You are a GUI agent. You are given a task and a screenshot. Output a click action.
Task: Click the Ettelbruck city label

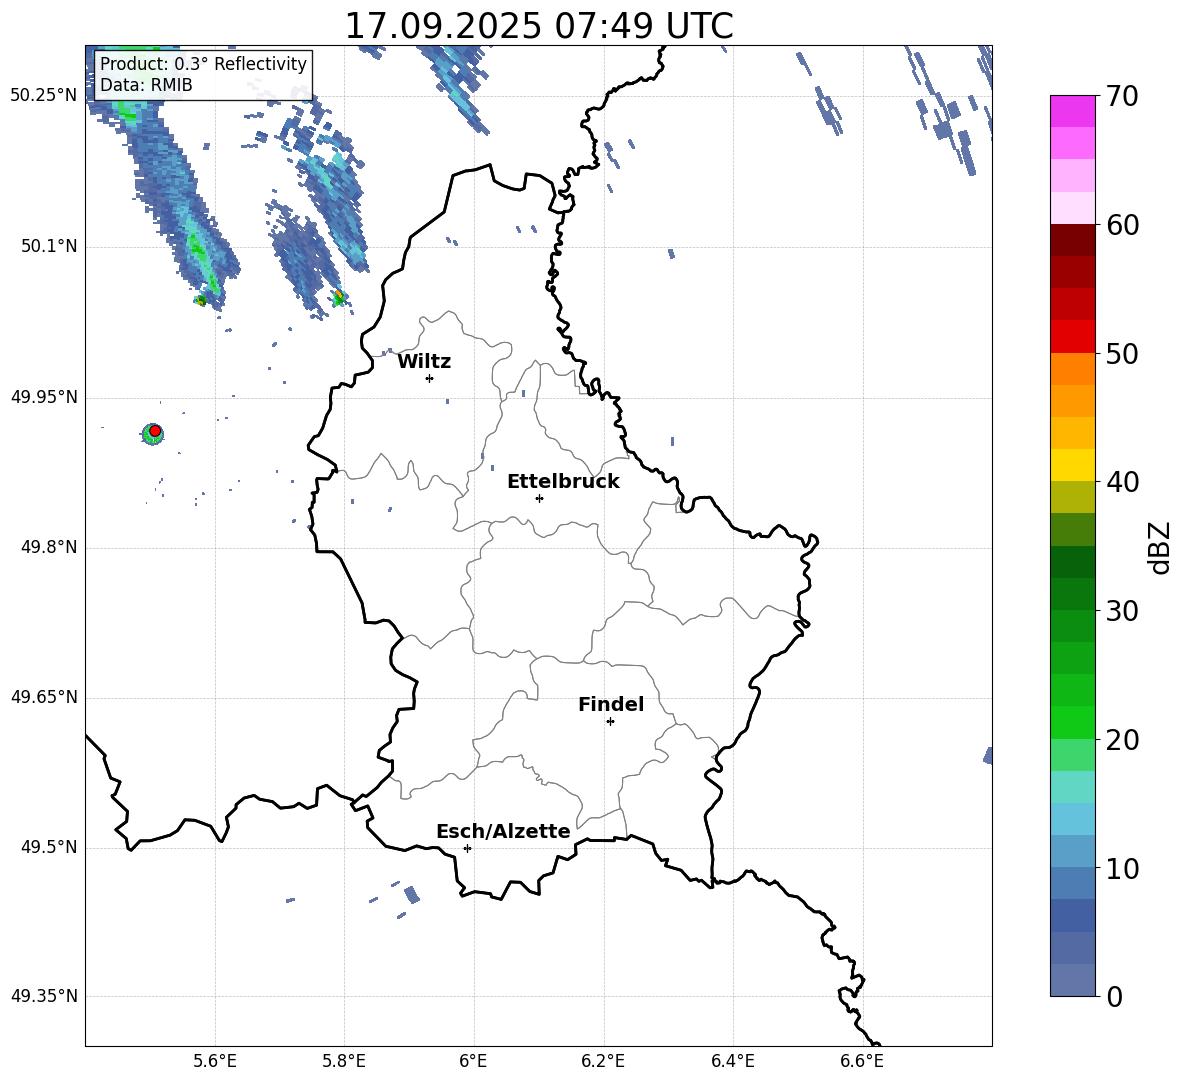coord(563,482)
